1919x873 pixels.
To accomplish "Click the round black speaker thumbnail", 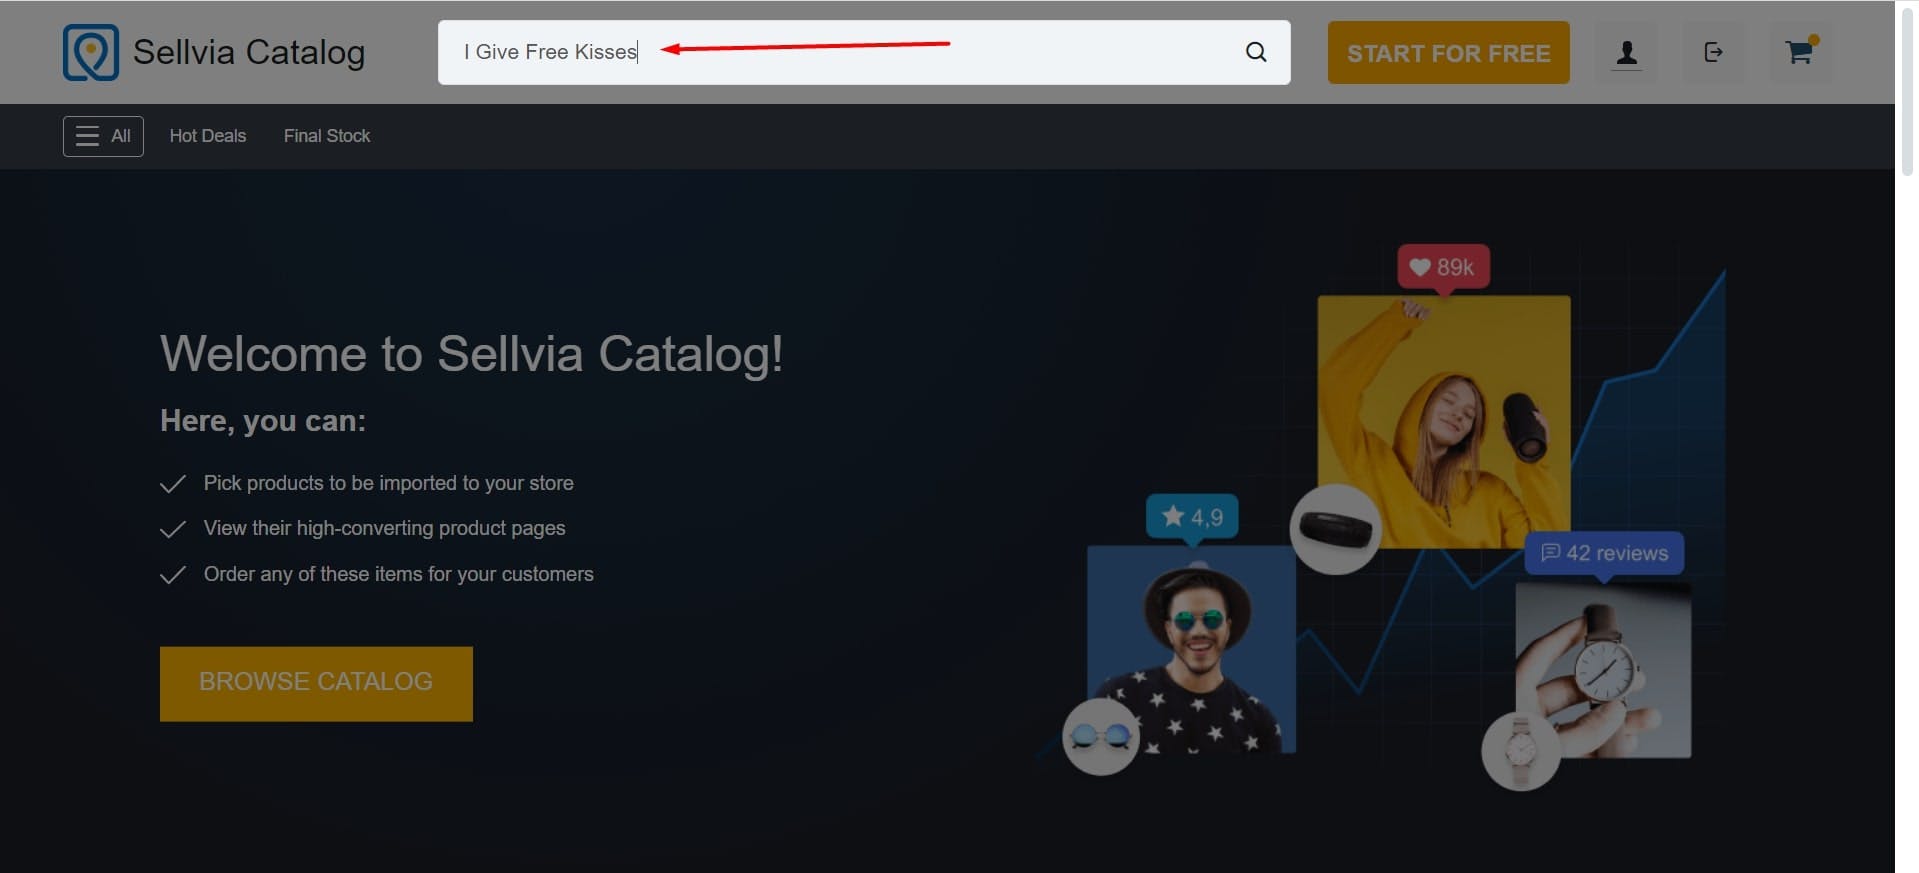I will point(1336,529).
